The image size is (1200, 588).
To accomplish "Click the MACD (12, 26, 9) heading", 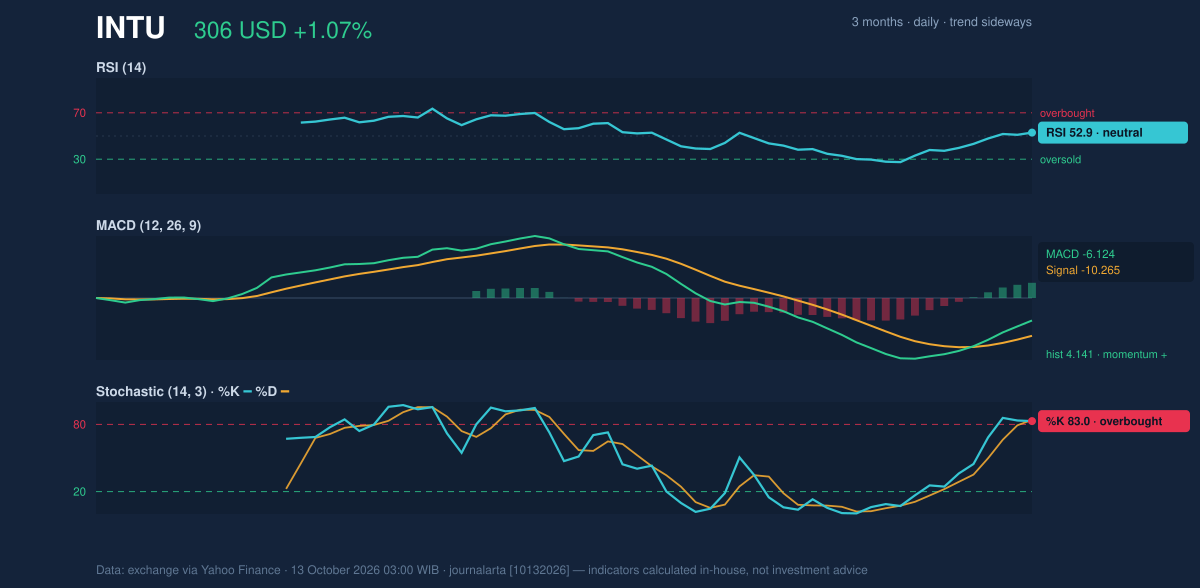I will click(x=148, y=226).
